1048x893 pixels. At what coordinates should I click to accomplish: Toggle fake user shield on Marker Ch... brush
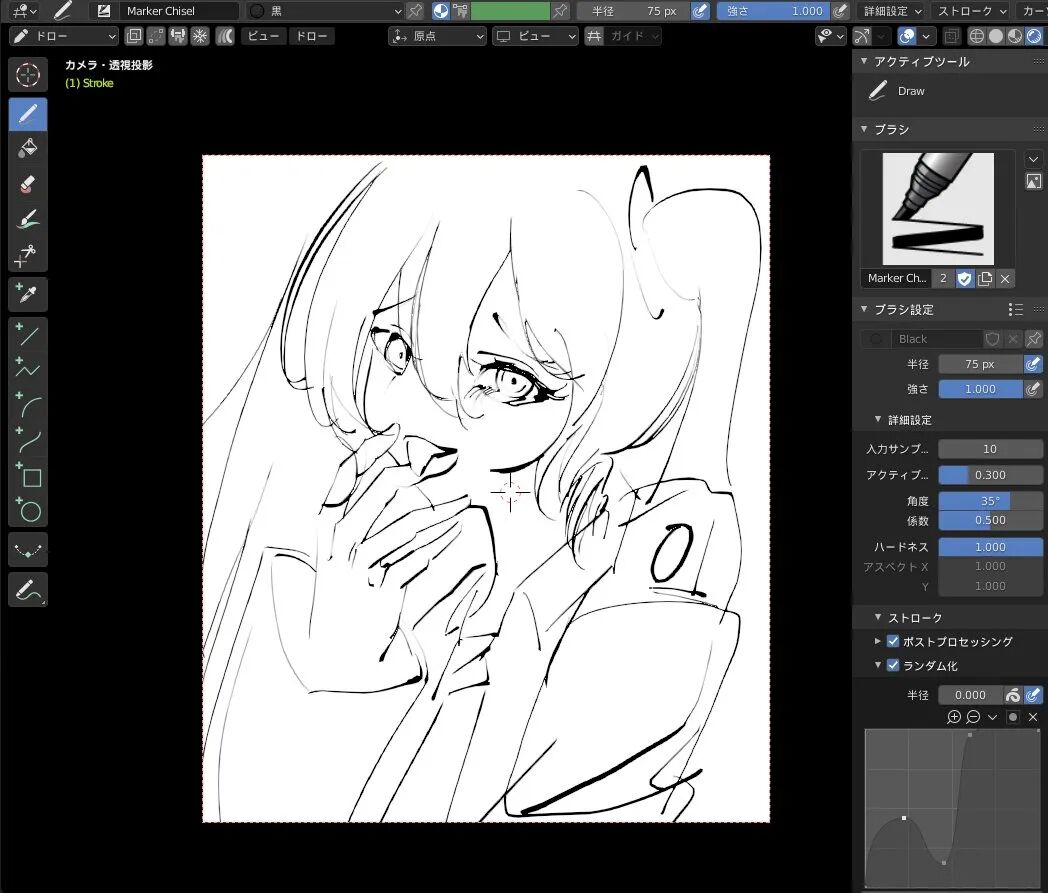(964, 279)
